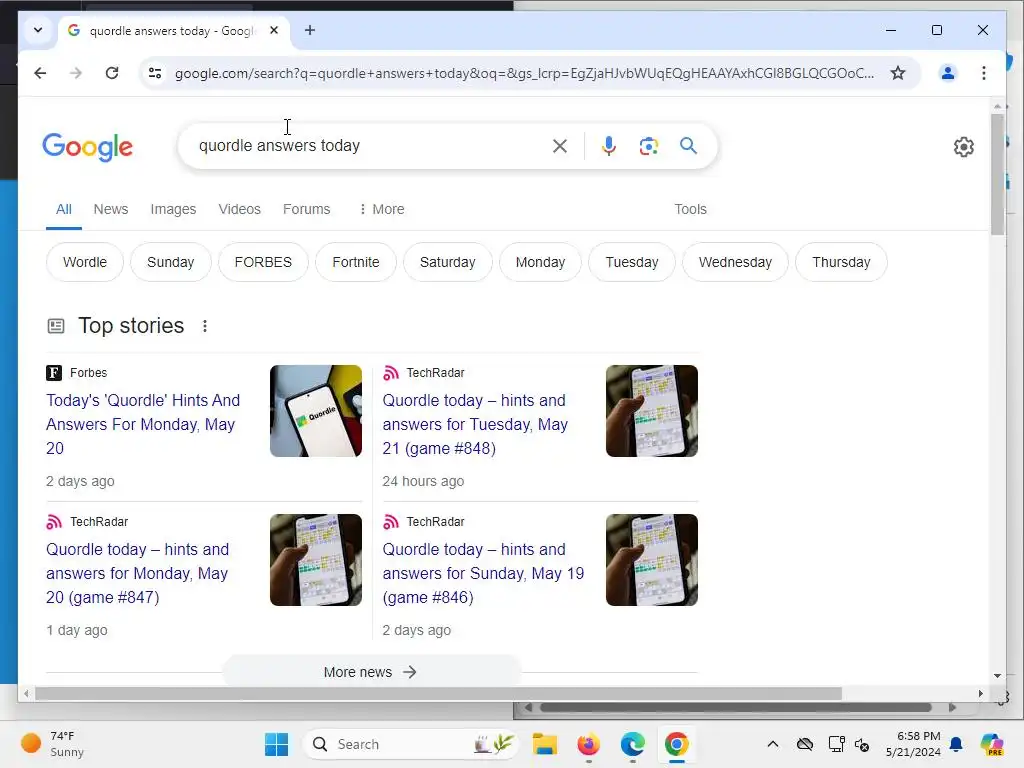1024x768 pixels.
Task: Filter by Sunday chip
Action: click(x=170, y=262)
